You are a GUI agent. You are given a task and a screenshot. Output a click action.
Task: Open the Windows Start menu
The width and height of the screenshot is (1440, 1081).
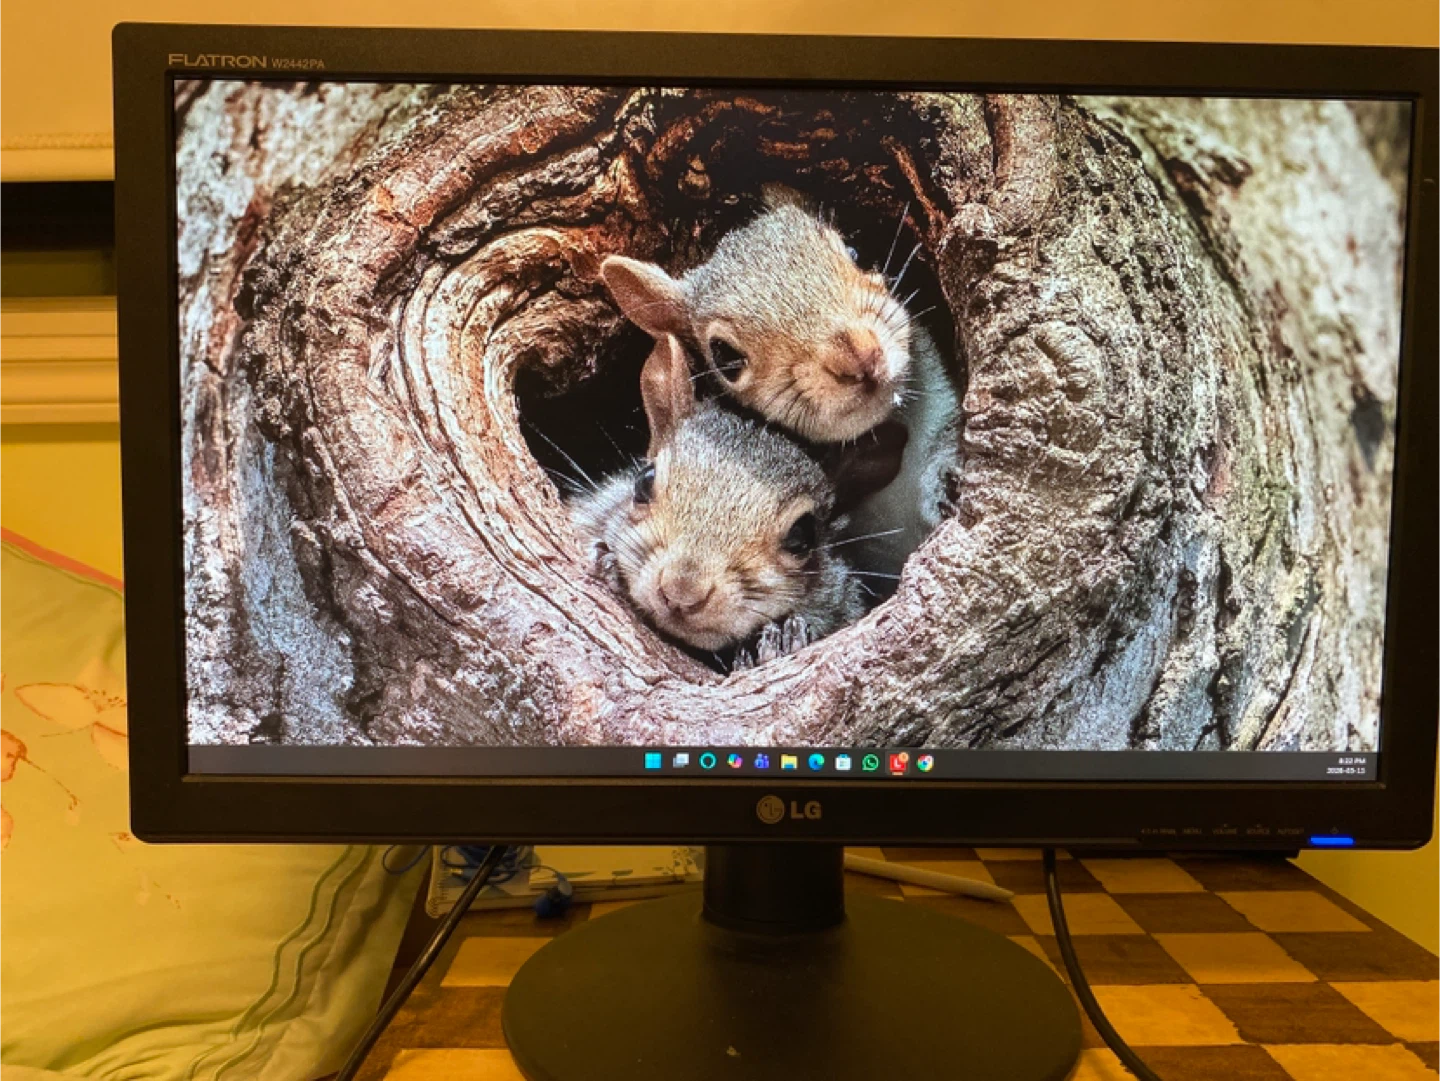coord(653,762)
